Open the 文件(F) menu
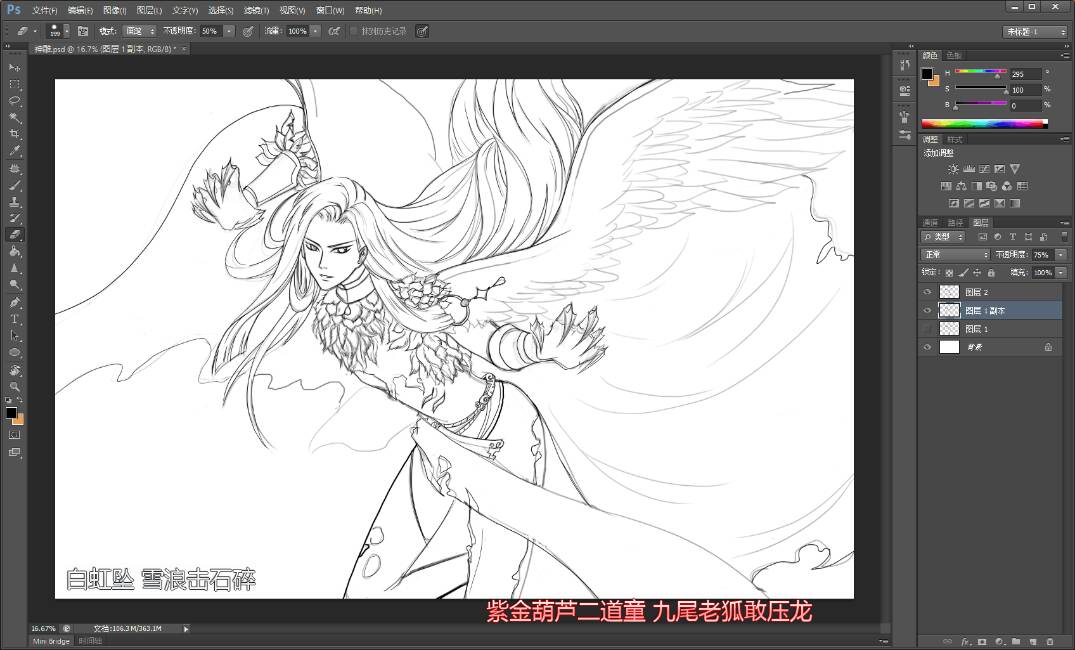Image resolution: width=1075 pixels, height=650 pixels. (45, 10)
